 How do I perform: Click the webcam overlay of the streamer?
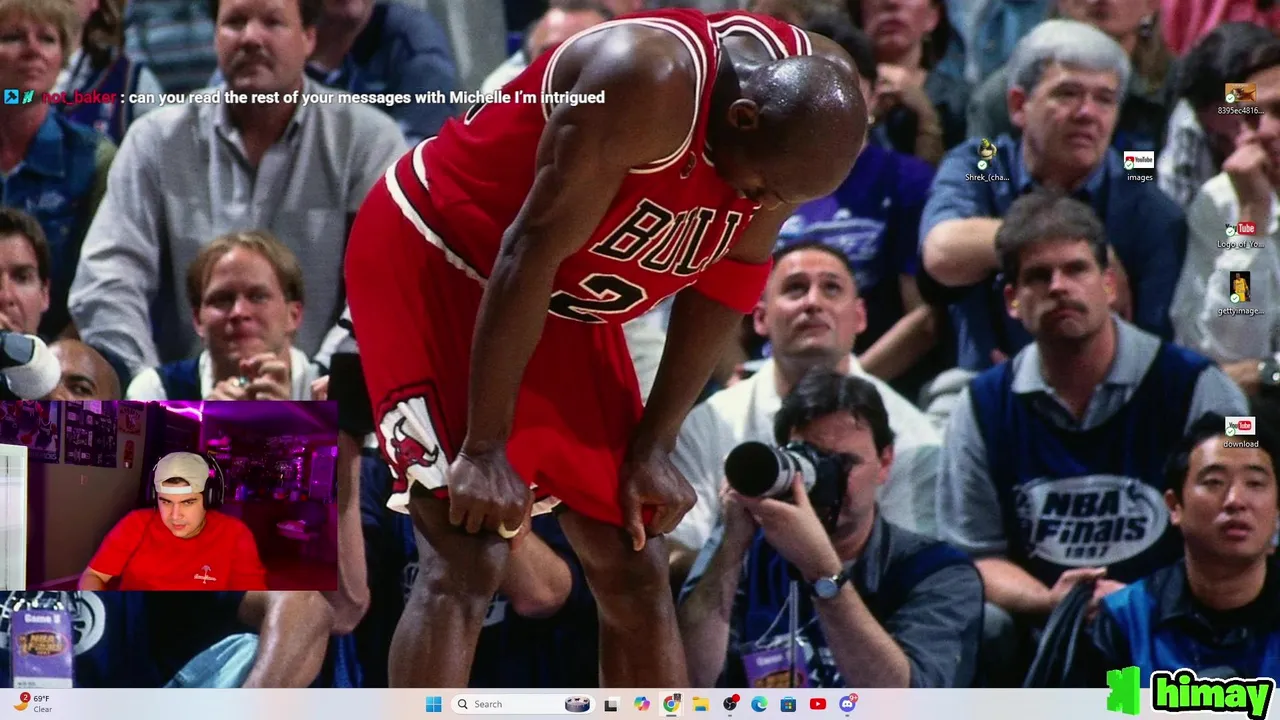point(169,496)
